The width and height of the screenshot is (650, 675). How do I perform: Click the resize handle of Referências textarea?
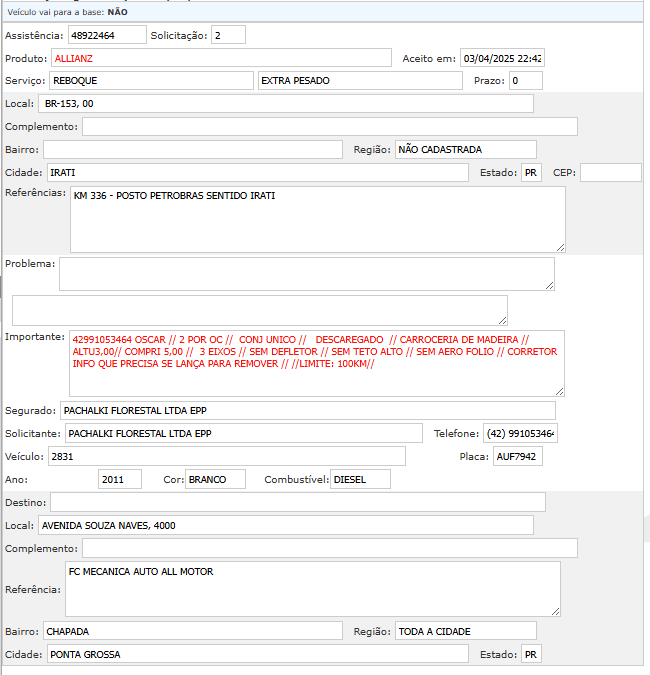560,248
